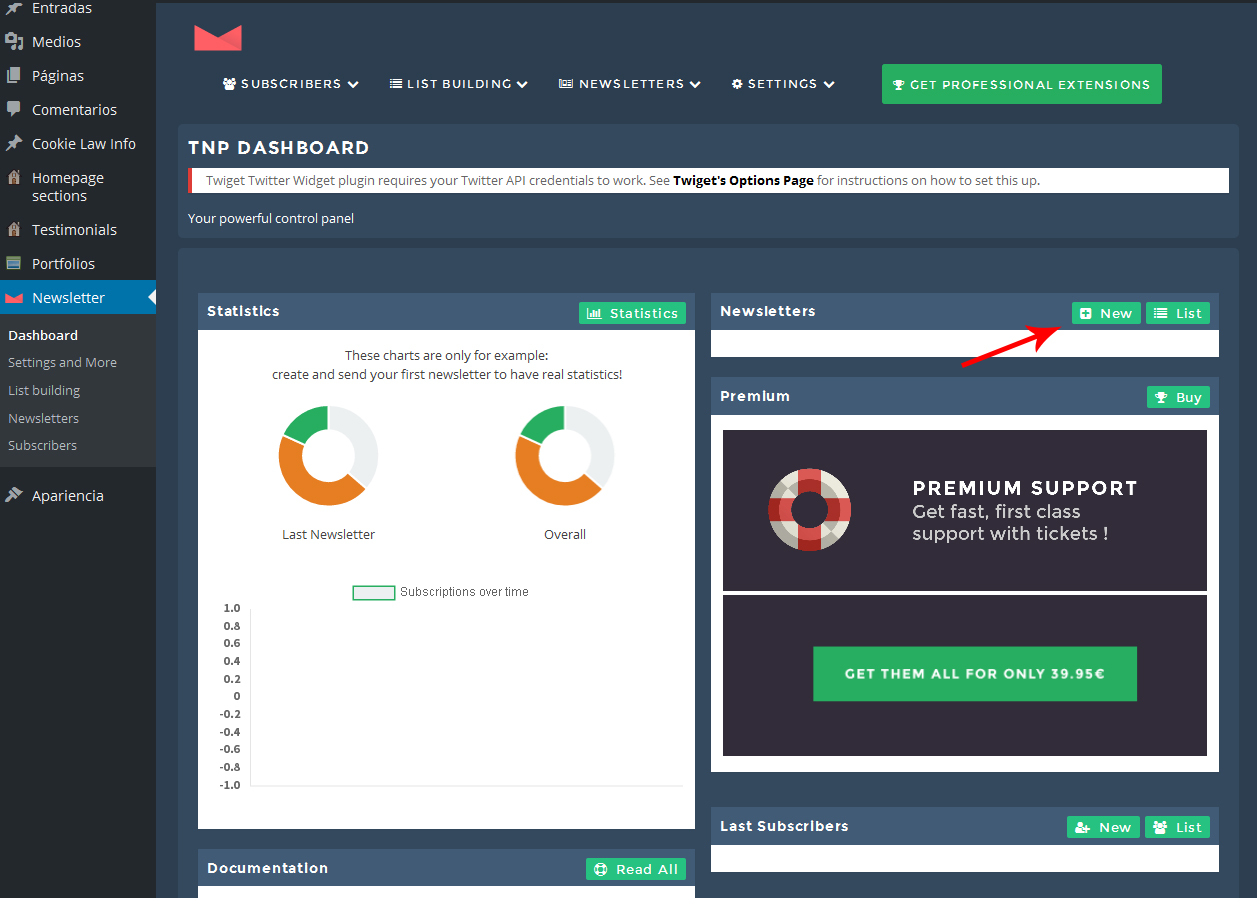Click the Páginas pages icon in sidebar

coord(14,76)
